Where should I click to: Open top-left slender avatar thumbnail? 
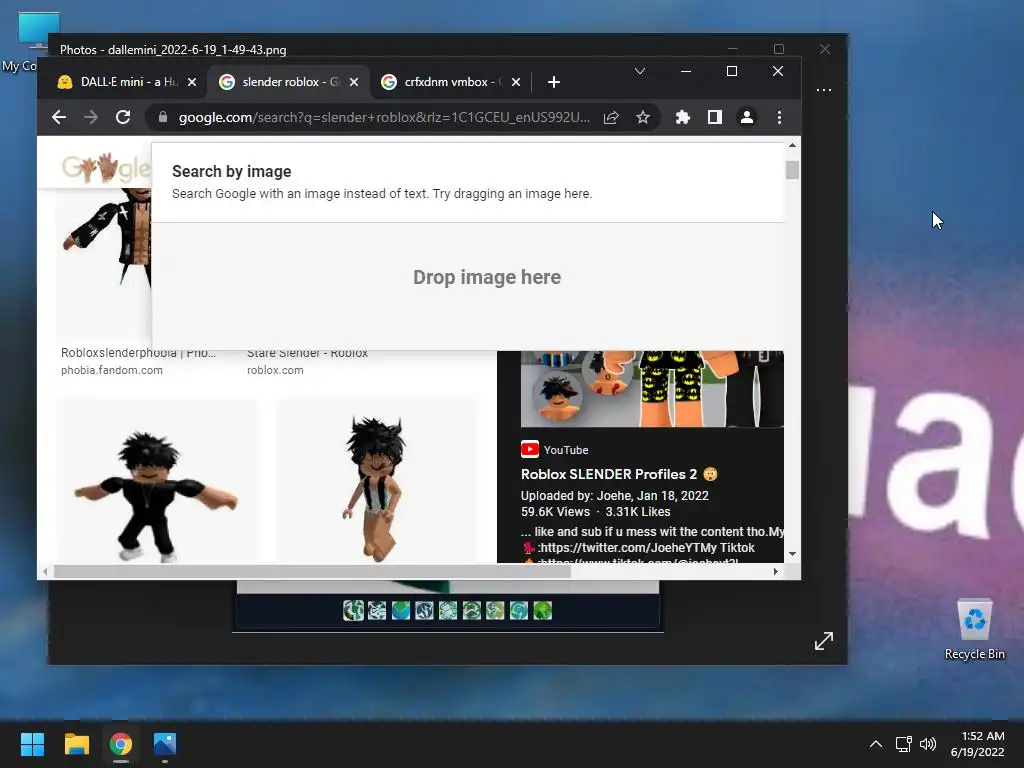(x=103, y=261)
